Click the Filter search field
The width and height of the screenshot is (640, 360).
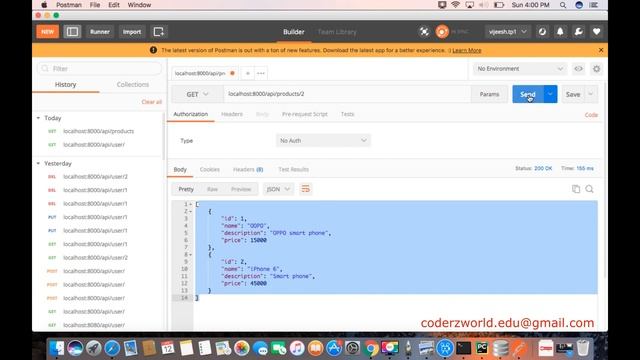[x=100, y=69]
